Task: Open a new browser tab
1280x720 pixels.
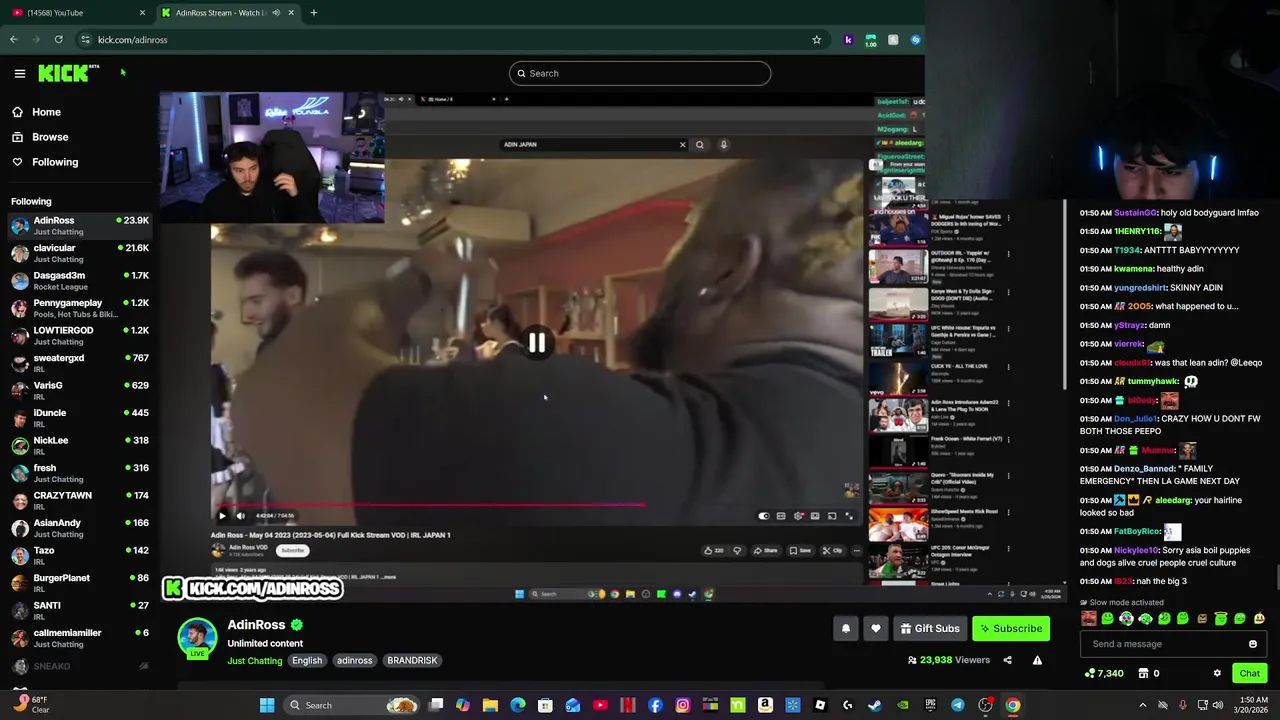Action: pyautogui.click(x=314, y=12)
